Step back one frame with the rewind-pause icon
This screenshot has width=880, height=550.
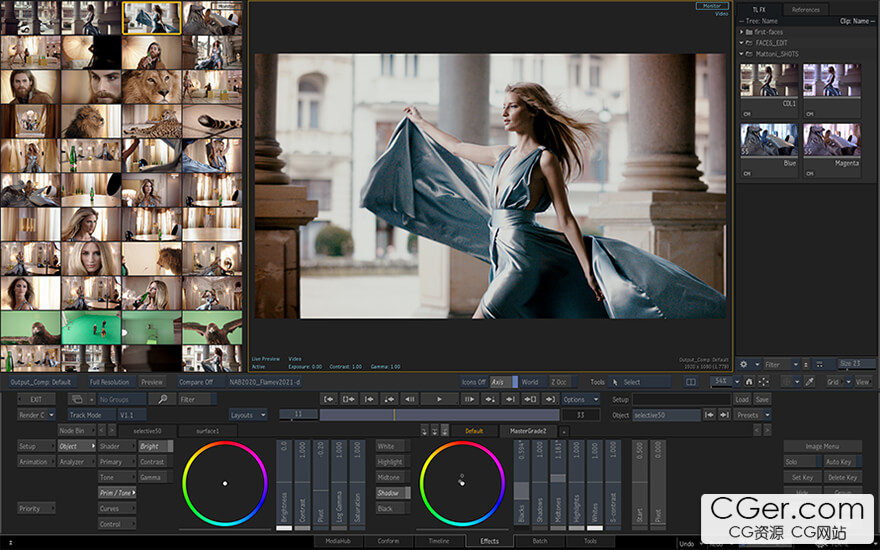(410, 399)
